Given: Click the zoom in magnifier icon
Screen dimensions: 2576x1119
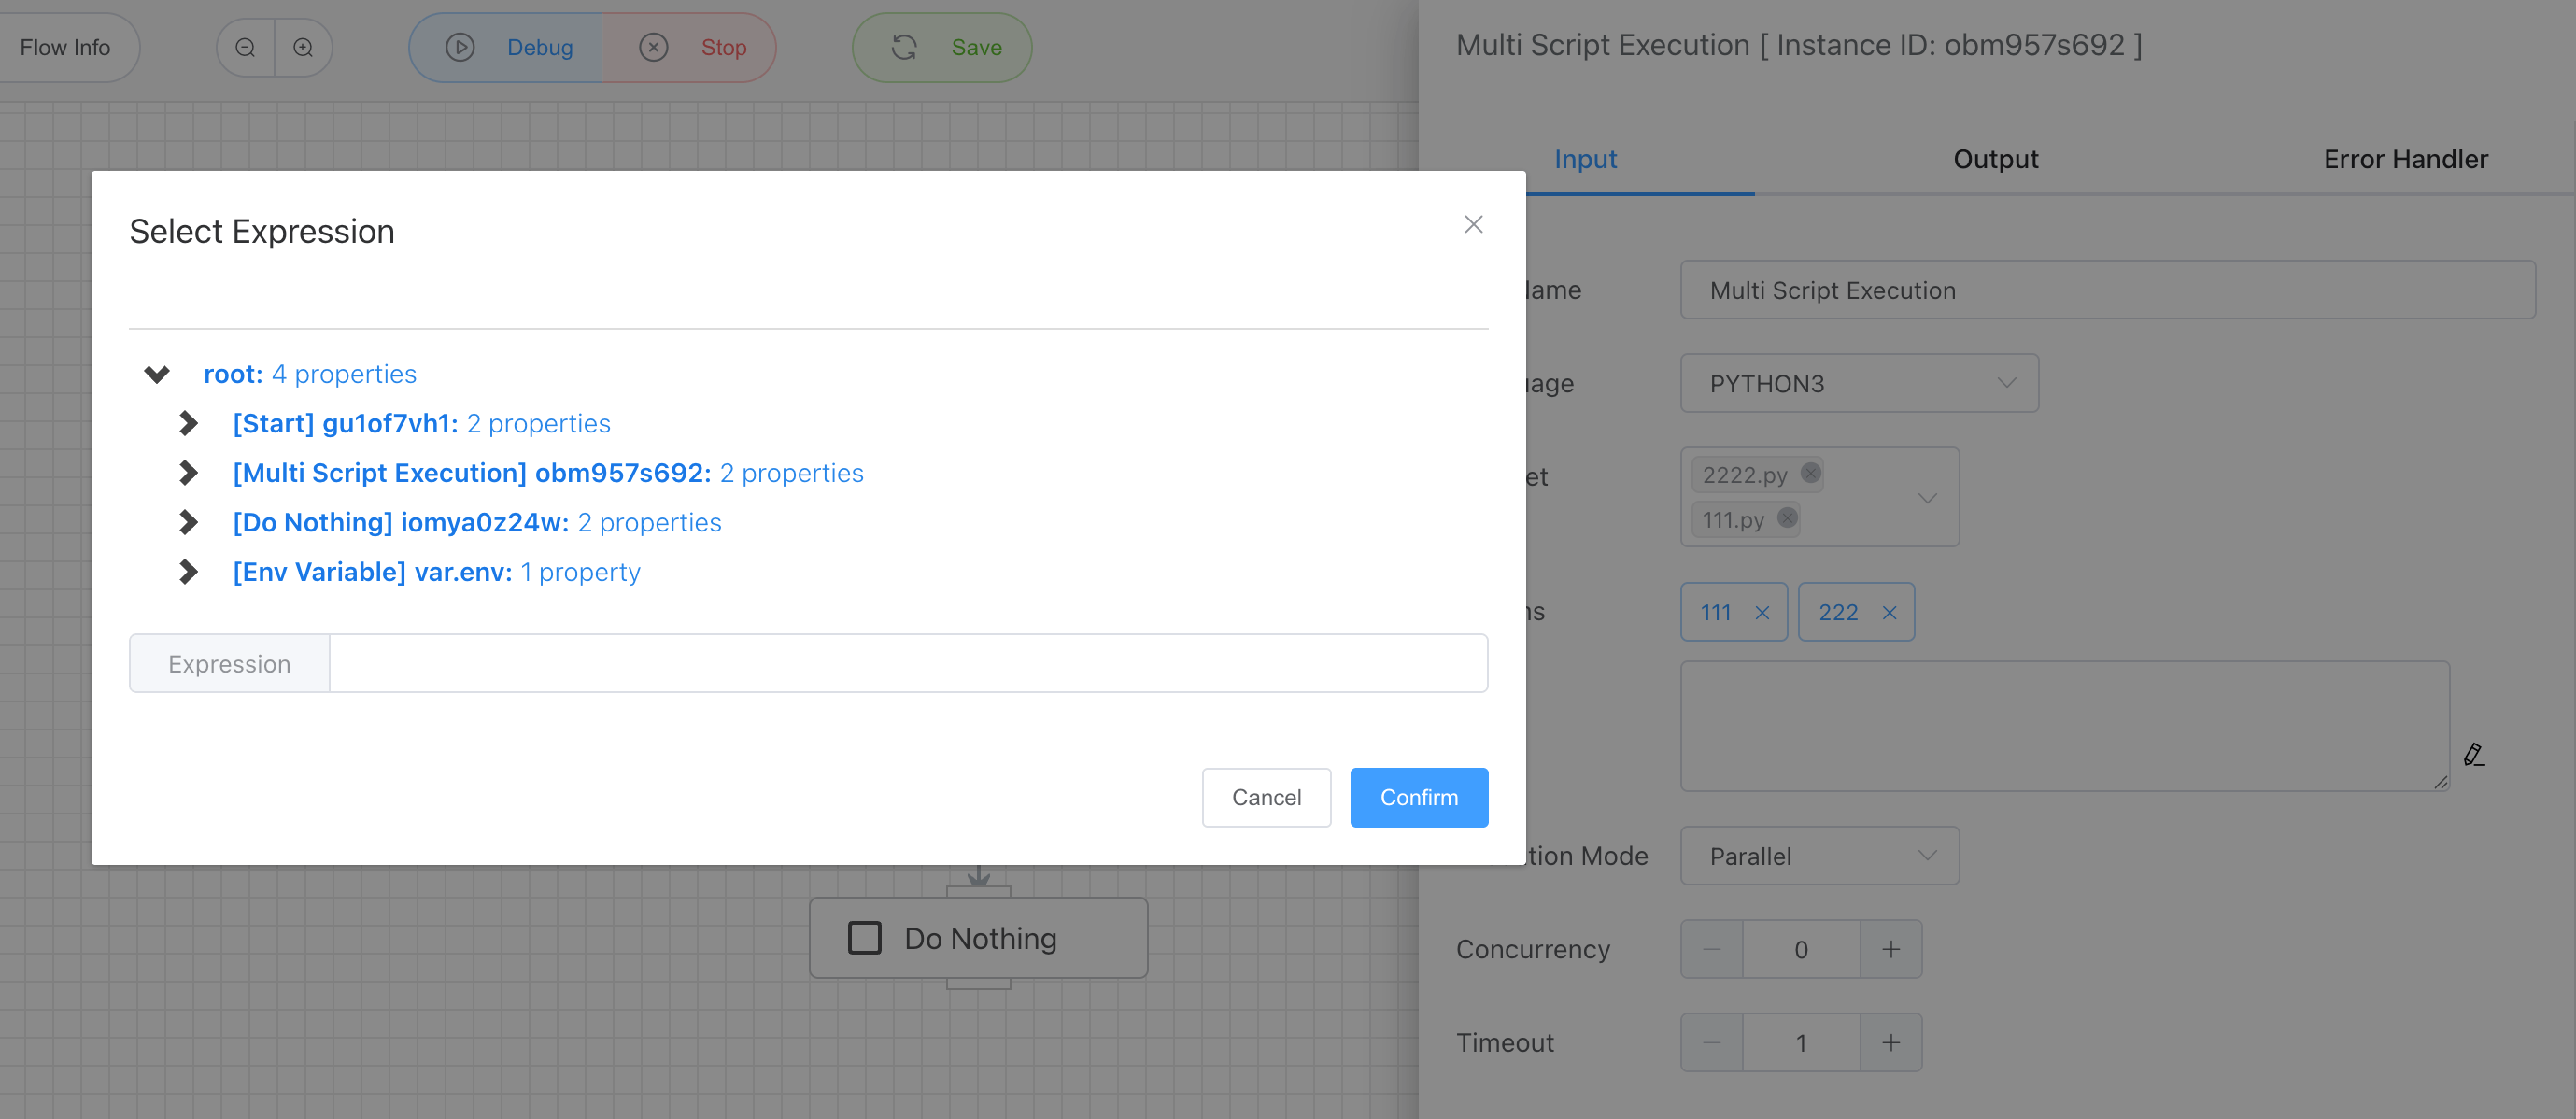Looking at the screenshot, I should (x=303, y=47).
